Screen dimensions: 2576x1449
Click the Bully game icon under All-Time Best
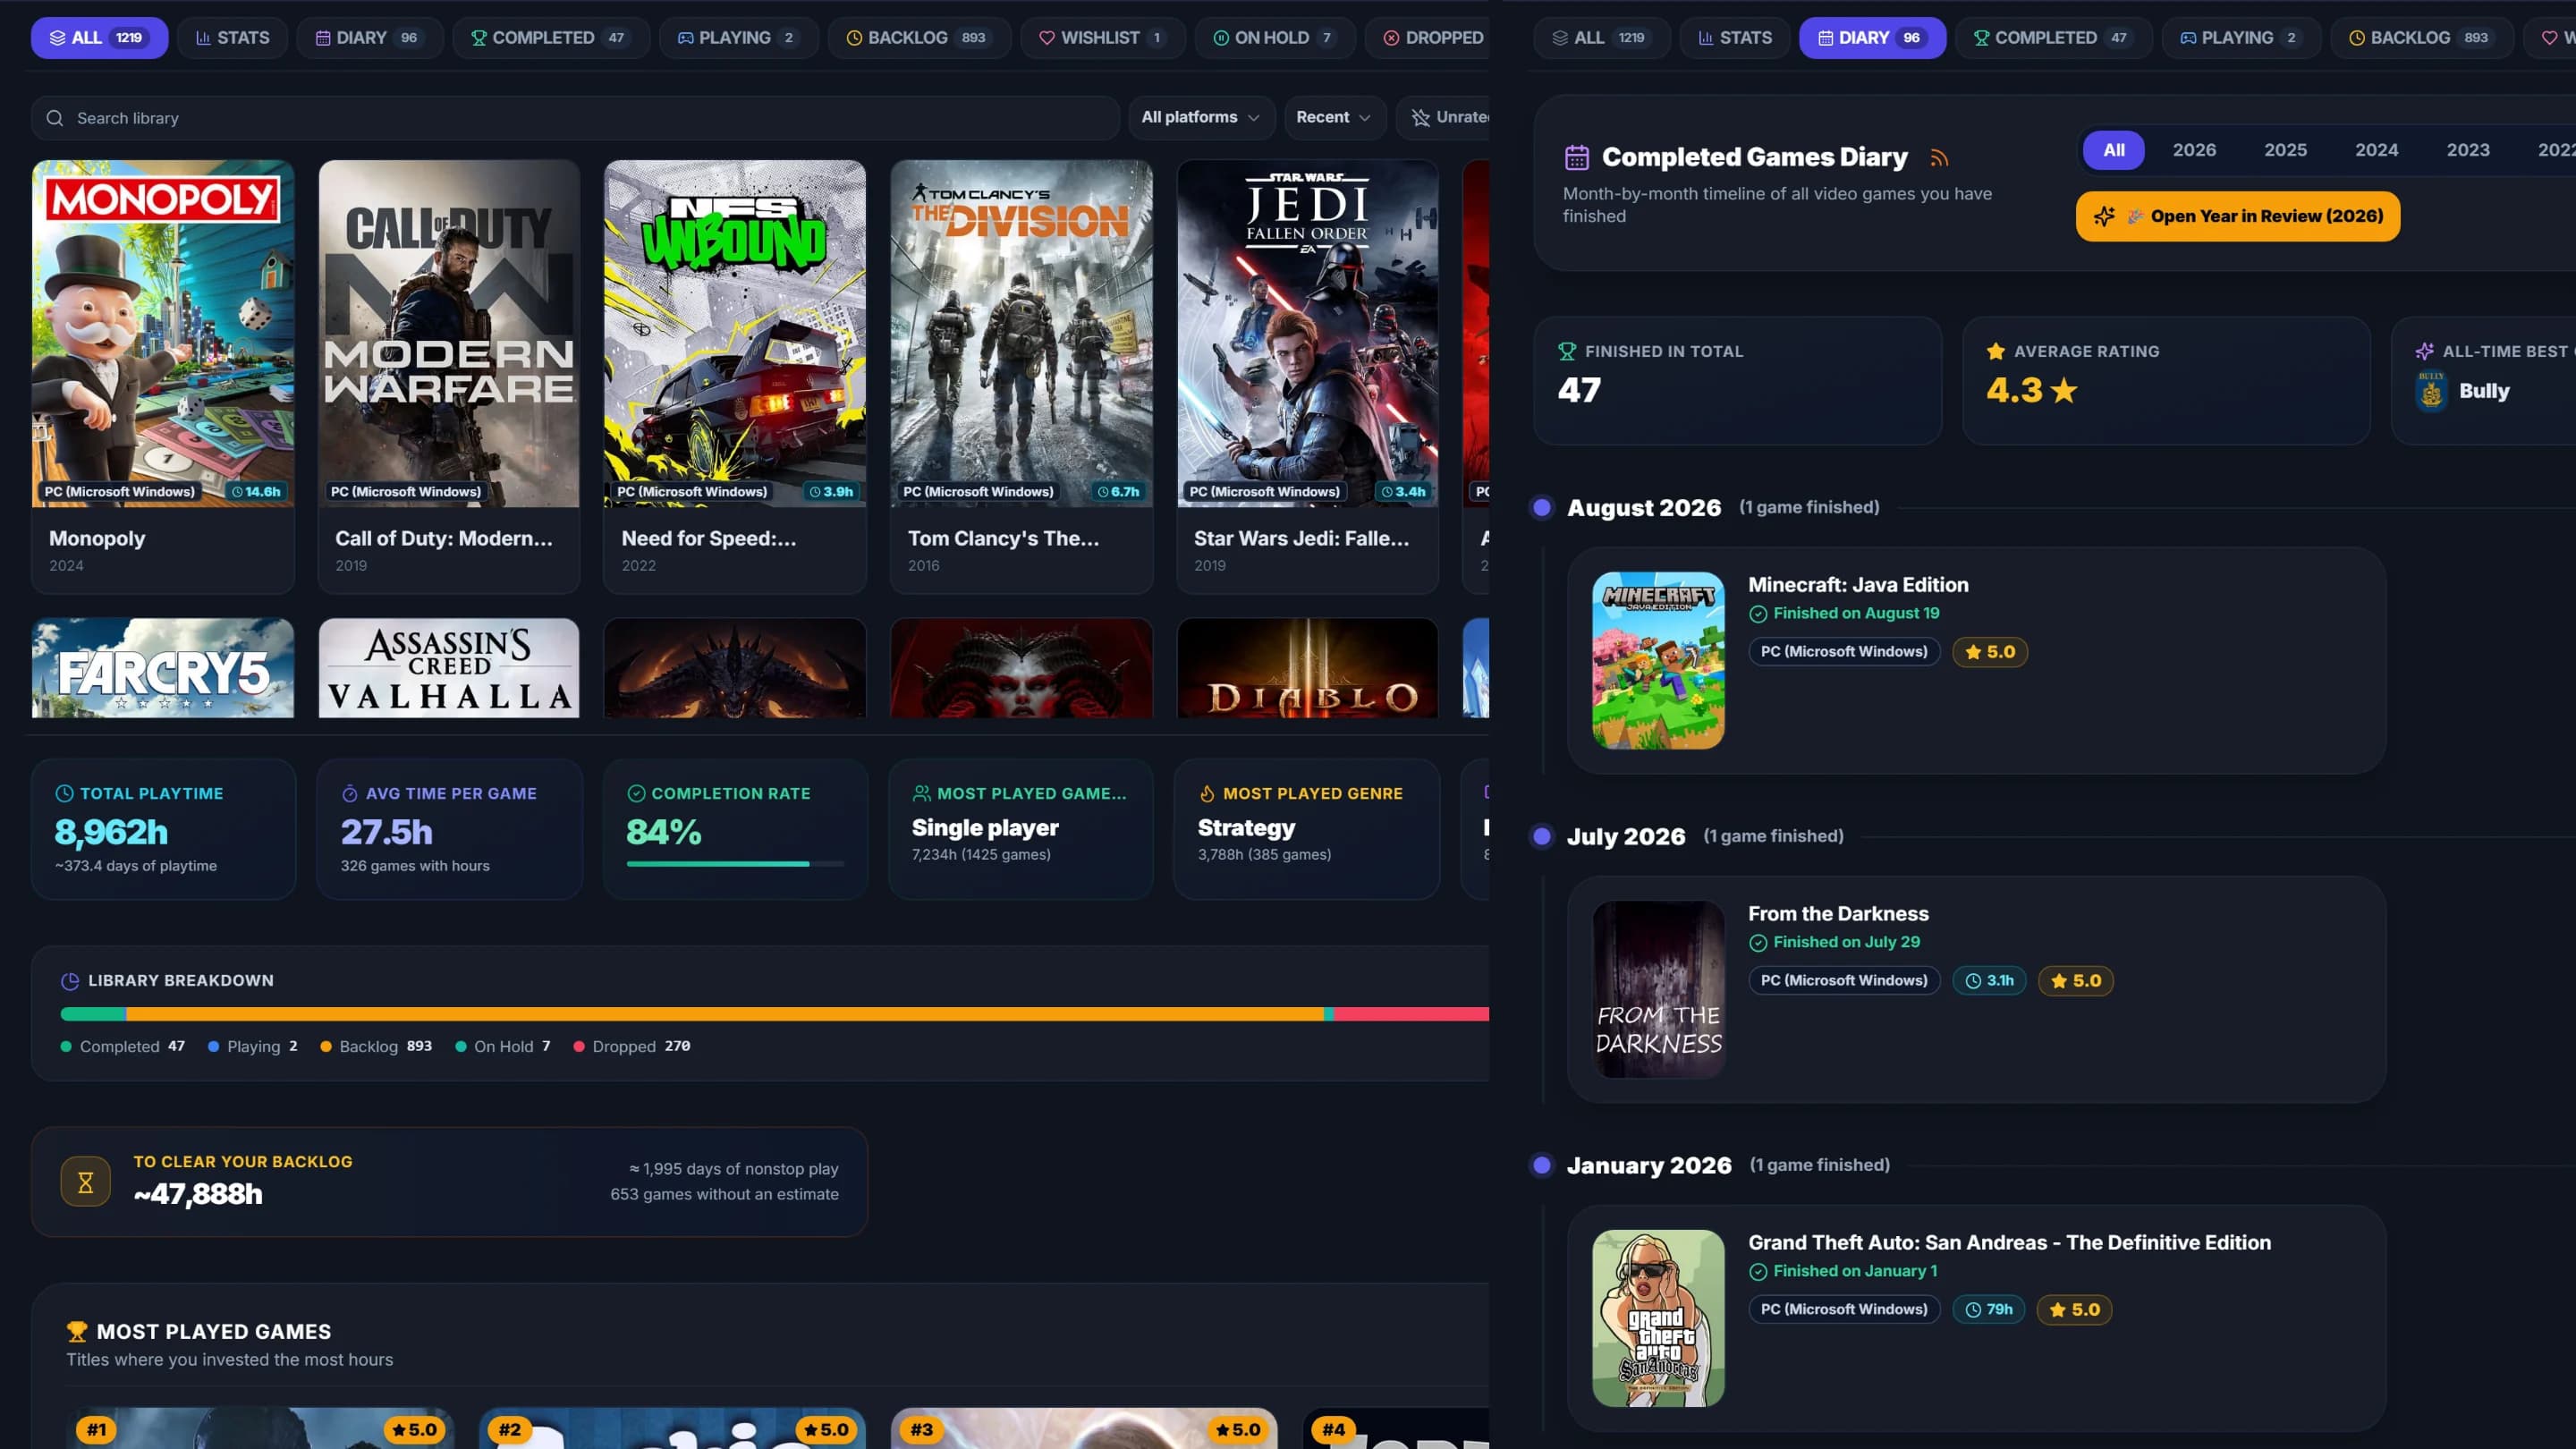(2431, 391)
